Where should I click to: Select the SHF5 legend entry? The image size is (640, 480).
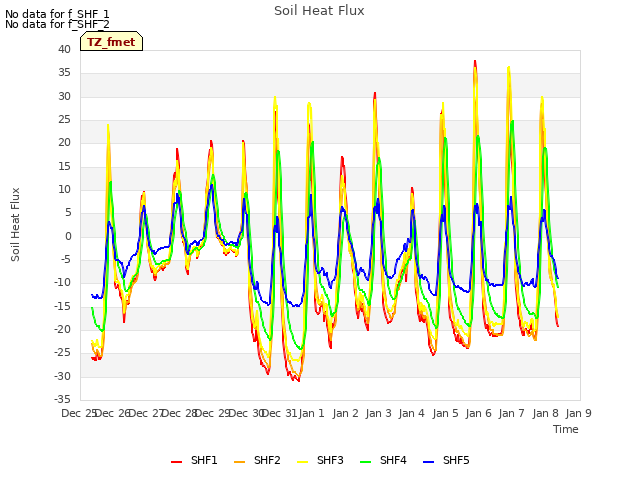click(x=446, y=460)
